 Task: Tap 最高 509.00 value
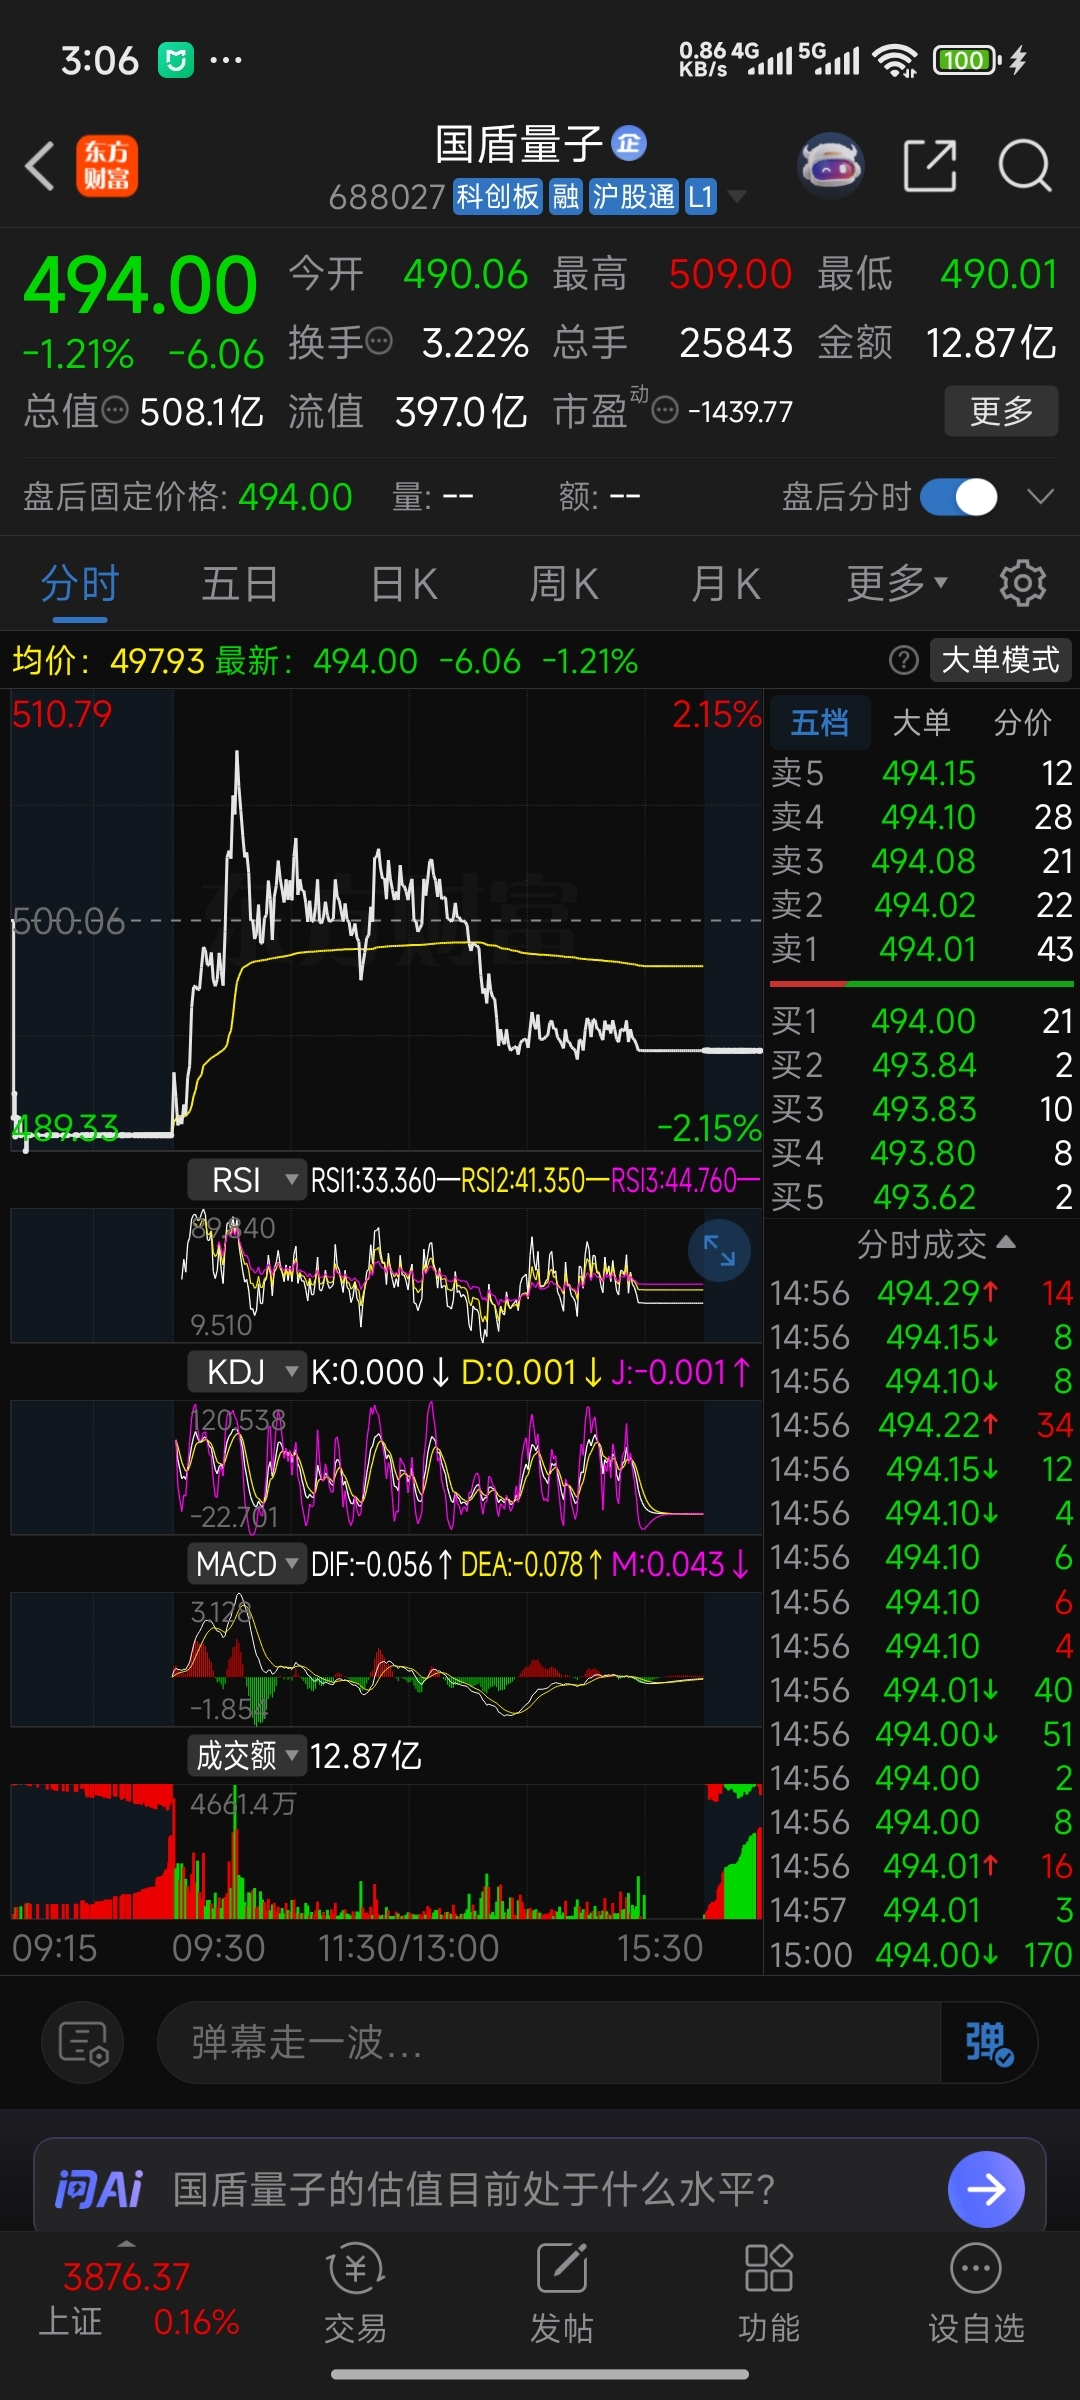(x=730, y=273)
